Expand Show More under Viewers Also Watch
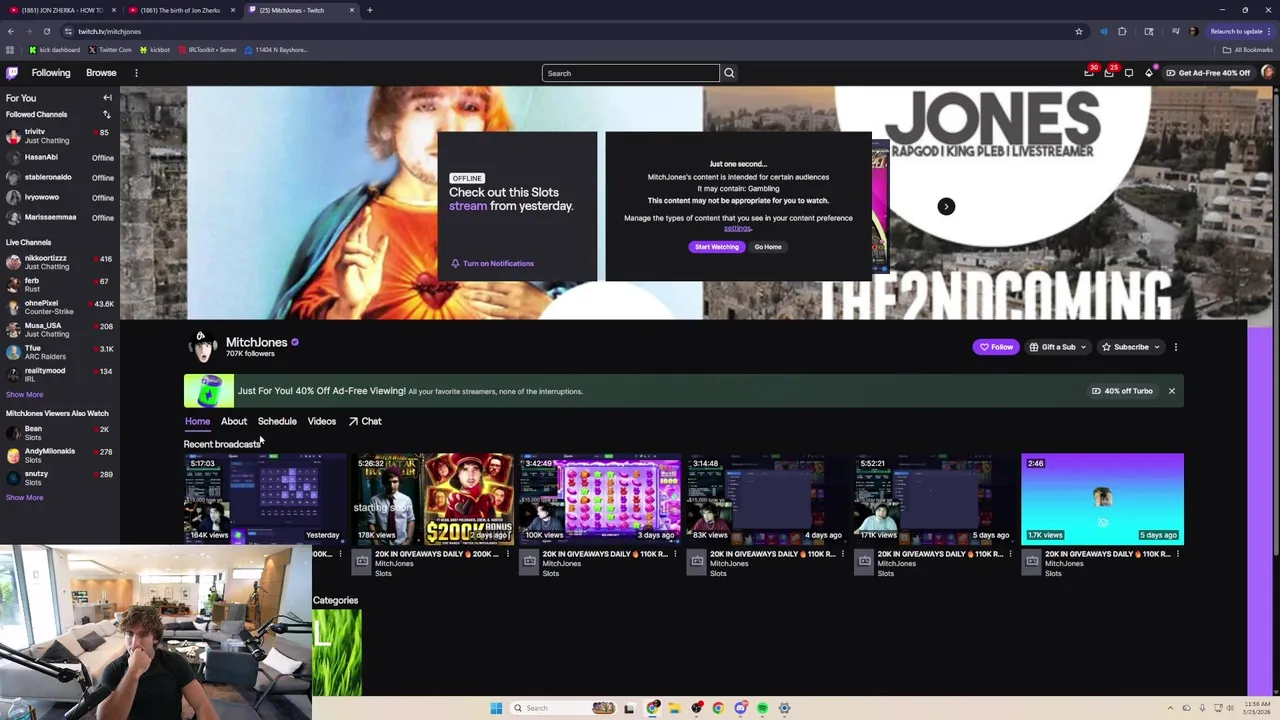 [x=25, y=497]
